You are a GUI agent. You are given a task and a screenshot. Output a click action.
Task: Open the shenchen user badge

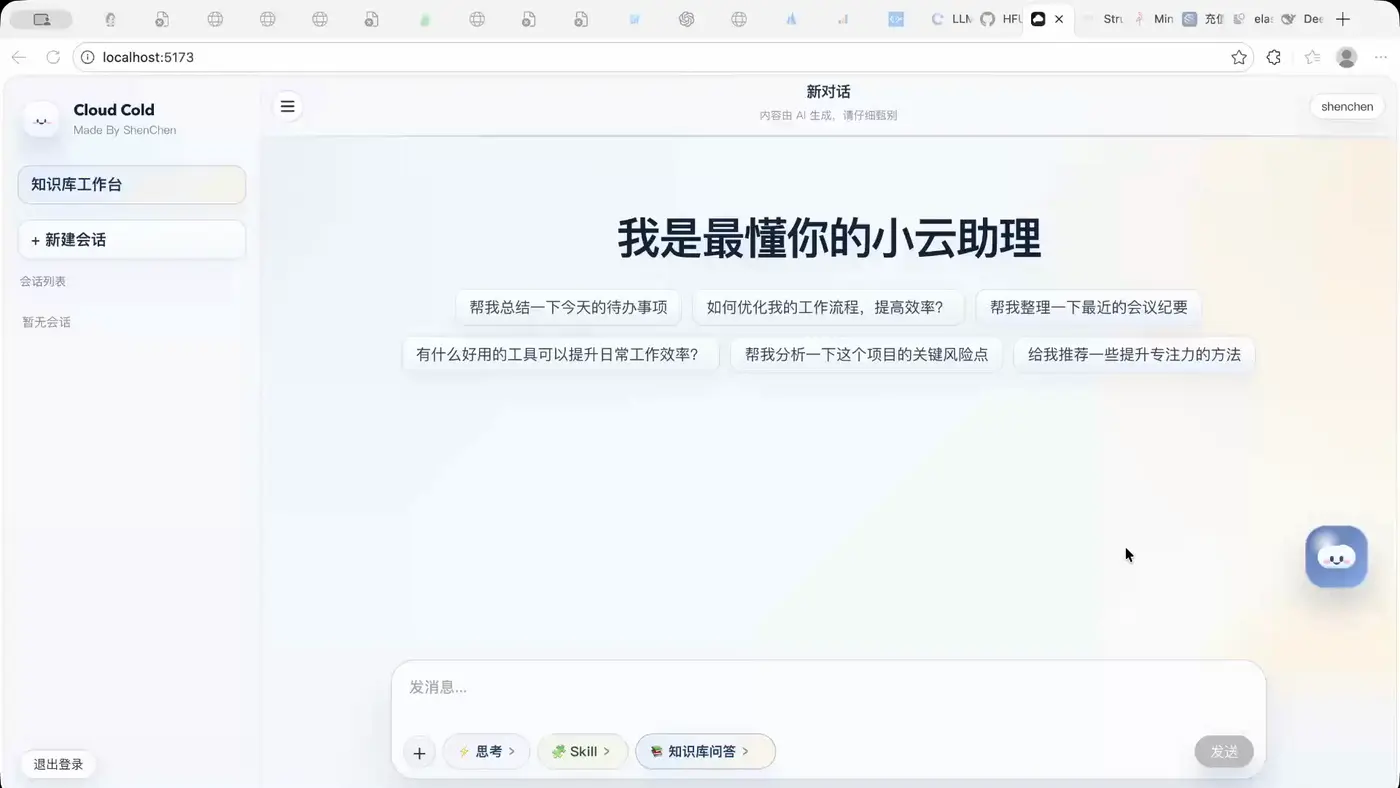[x=1347, y=107]
